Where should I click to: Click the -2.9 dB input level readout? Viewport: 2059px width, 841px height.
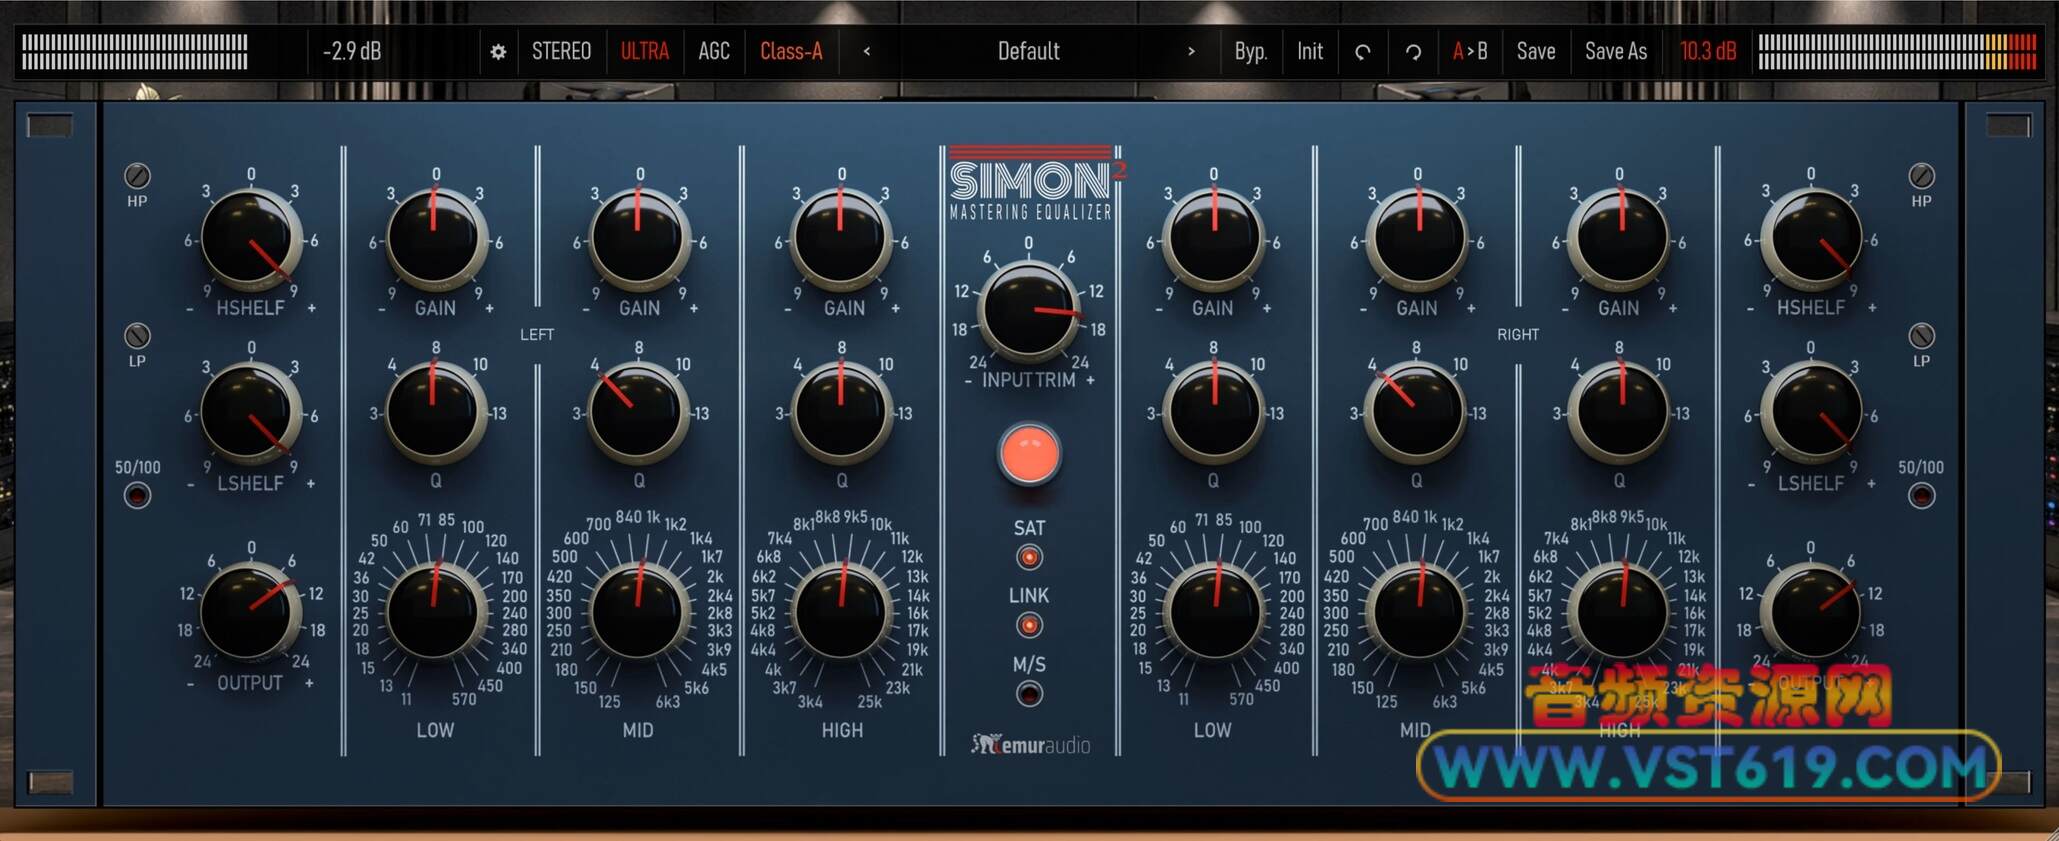coord(351,51)
